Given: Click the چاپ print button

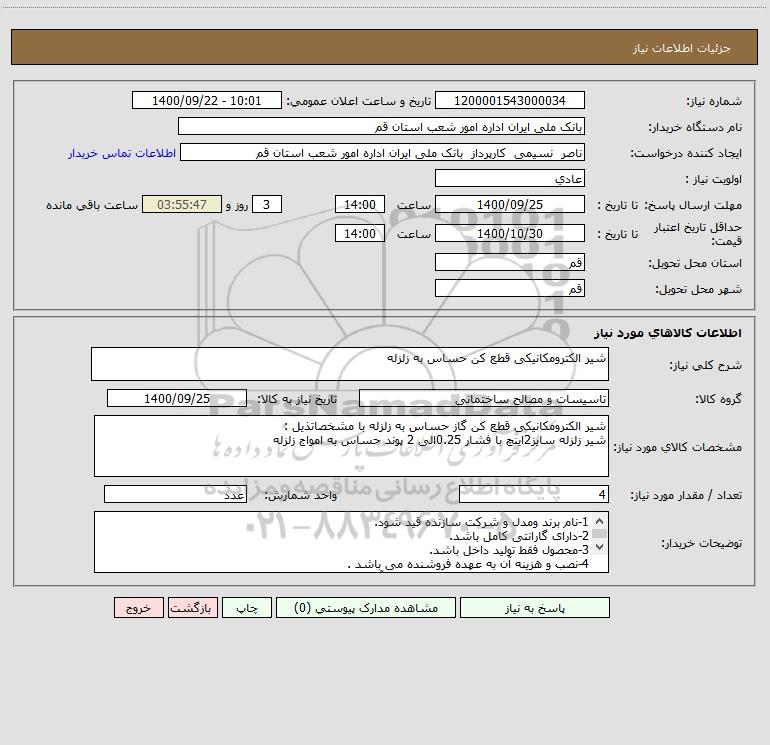Looking at the screenshot, I should coord(247,607).
